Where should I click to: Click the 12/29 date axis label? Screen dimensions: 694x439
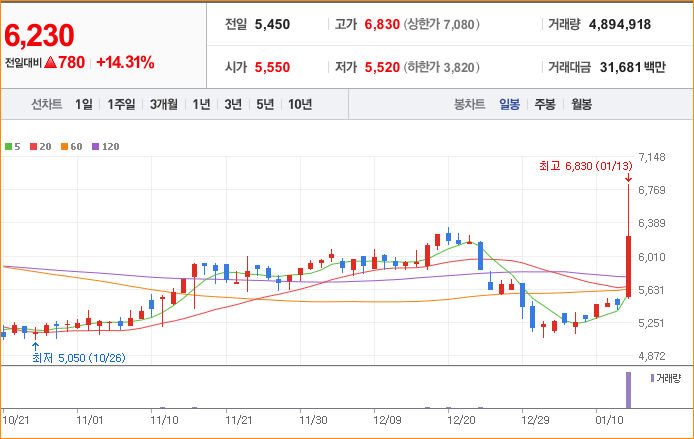pyautogui.click(x=535, y=420)
